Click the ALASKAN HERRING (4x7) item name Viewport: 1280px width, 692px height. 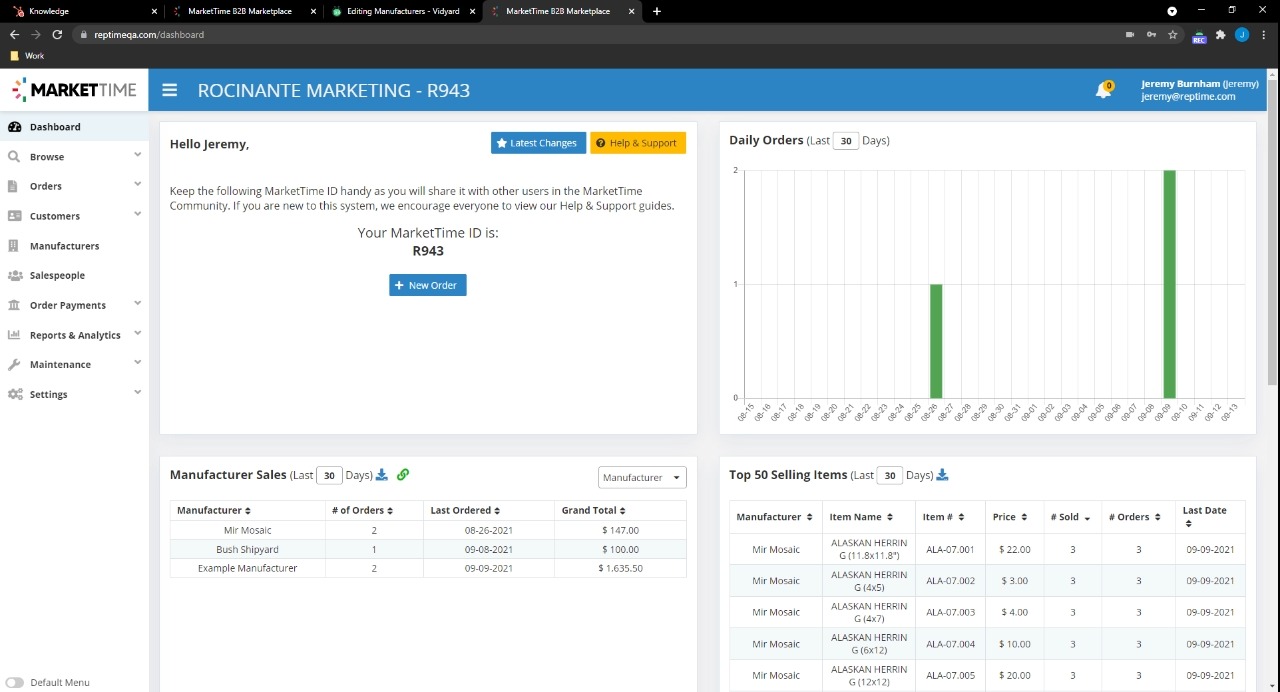click(869, 612)
